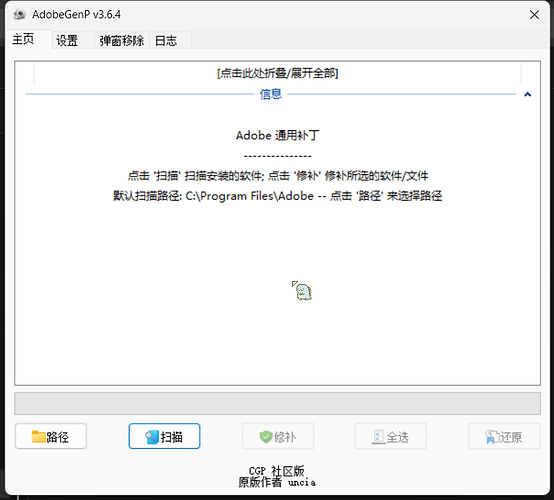554x500 pixels.
Task: Click [点击此处折叠/展开全部] header
Action: pos(278,73)
